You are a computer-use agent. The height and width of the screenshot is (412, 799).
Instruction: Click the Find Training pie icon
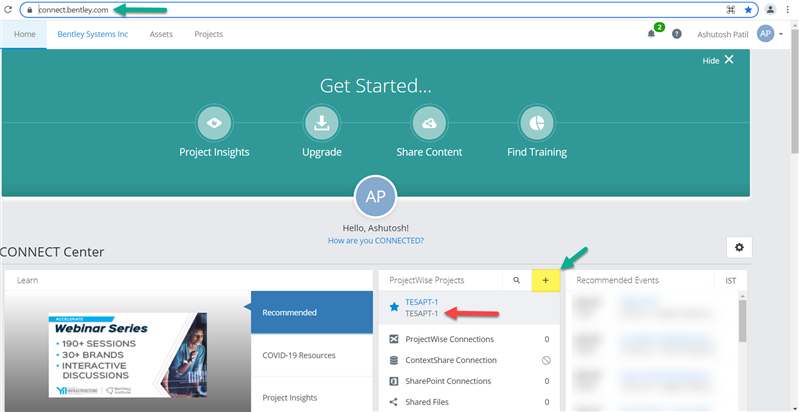click(537, 123)
